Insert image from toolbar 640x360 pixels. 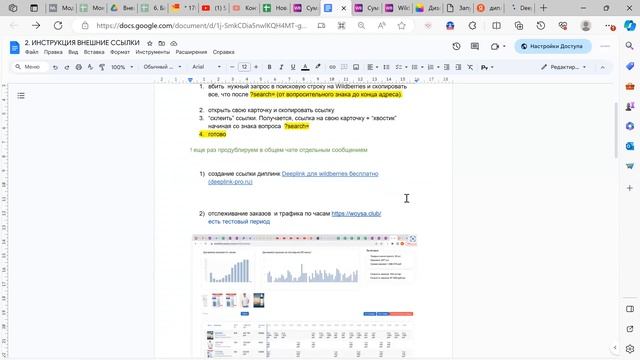356,67
